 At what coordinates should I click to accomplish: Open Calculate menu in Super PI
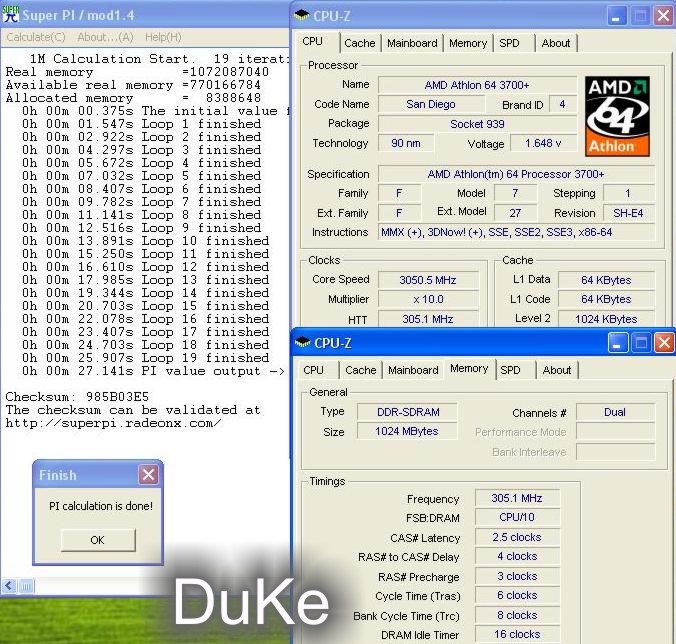[x=36, y=38]
